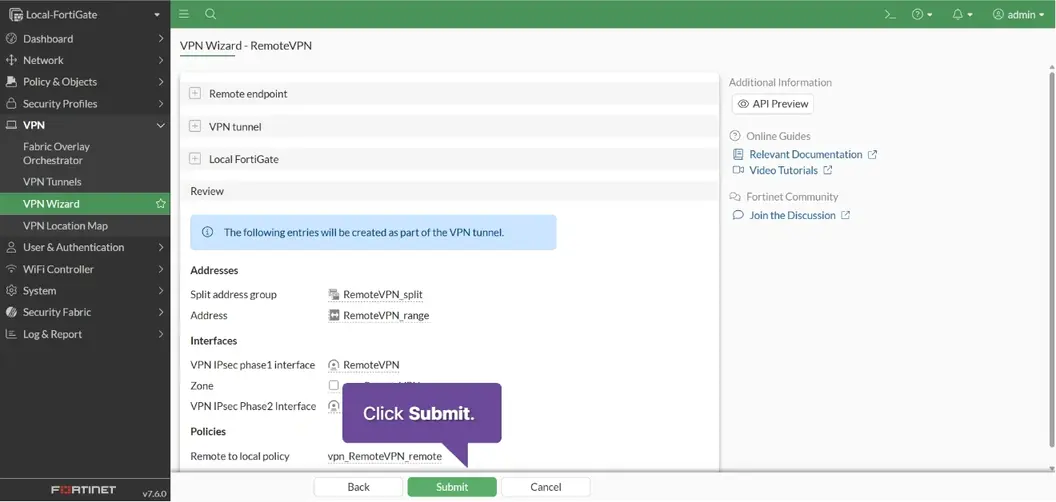Open the Local-FortiGate device dropdown
This screenshot has width=1056, height=502.
point(85,14)
